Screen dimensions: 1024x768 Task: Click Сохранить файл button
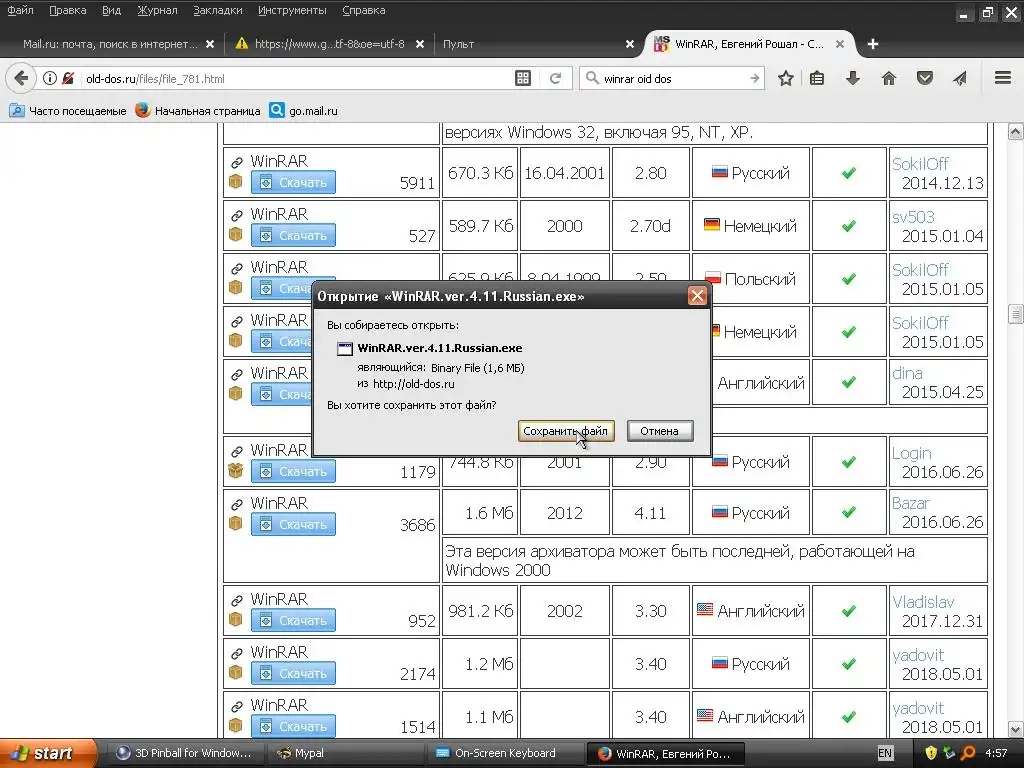[x=566, y=431]
